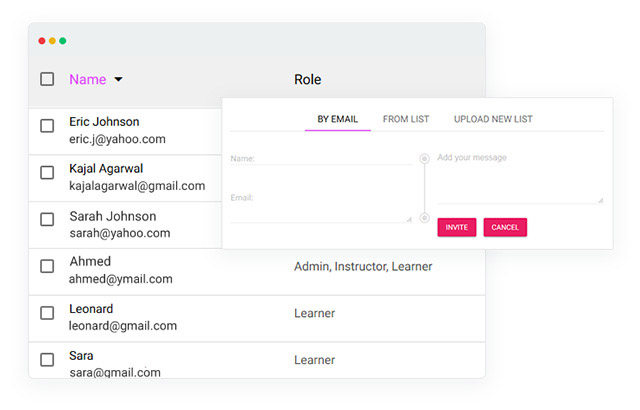Open the Name column sort dropdown arrow
This screenshot has width=640, height=410.
(x=118, y=80)
